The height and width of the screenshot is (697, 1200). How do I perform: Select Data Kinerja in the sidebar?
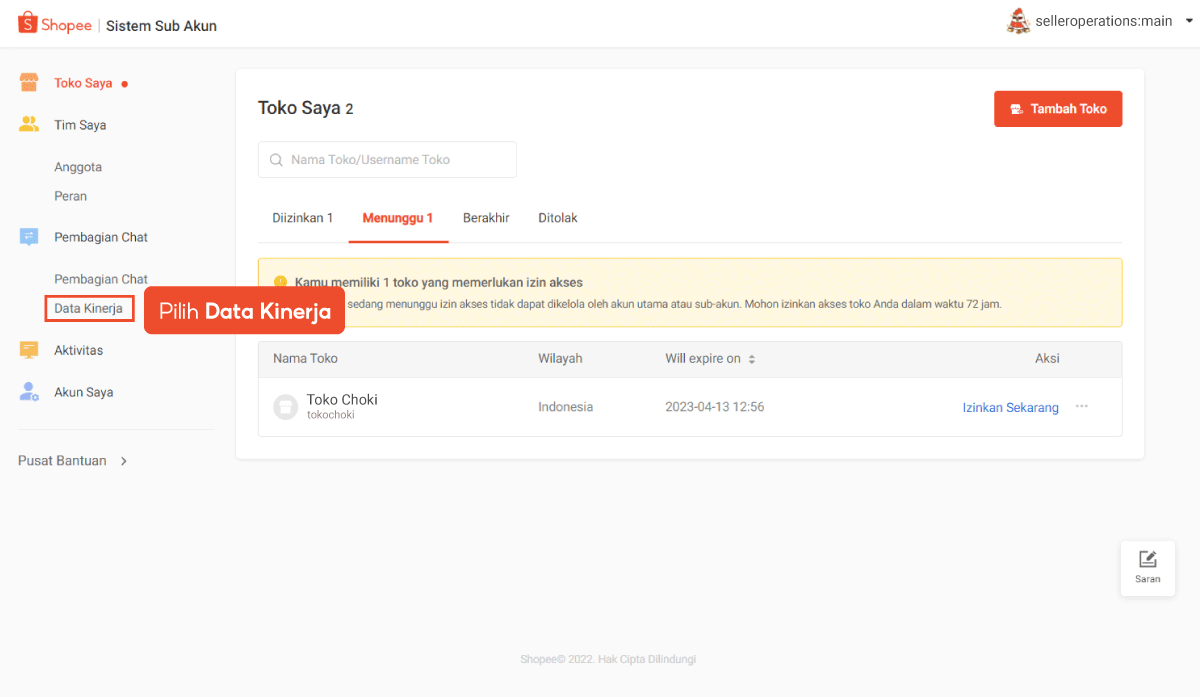(x=88, y=308)
